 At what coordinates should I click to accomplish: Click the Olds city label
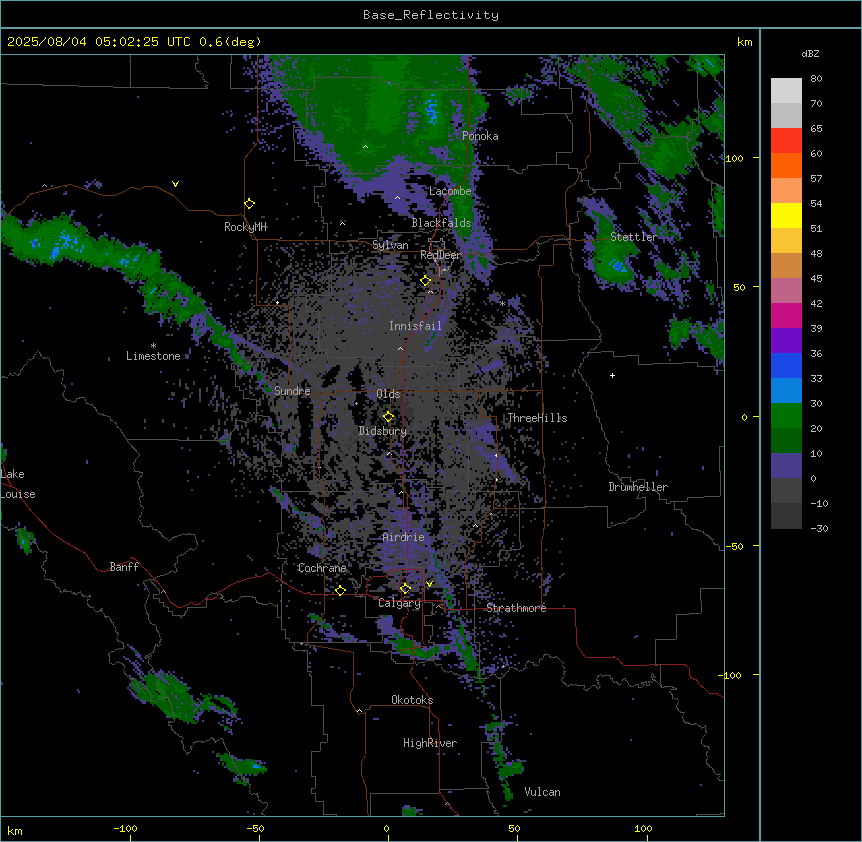point(388,394)
